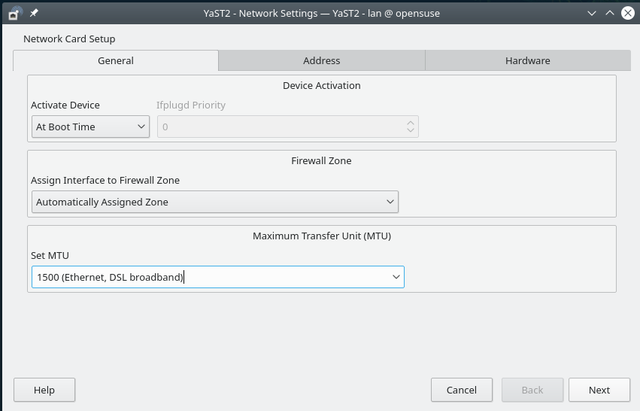Image resolution: width=640 pixels, height=411 pixels.
Task: Expand the Set MTU dropdown arrow
Action: coord(396,277)
